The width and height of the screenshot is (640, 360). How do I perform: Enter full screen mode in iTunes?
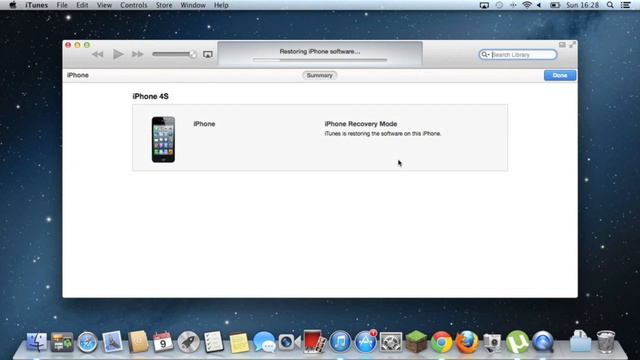[x=572, y=45]
